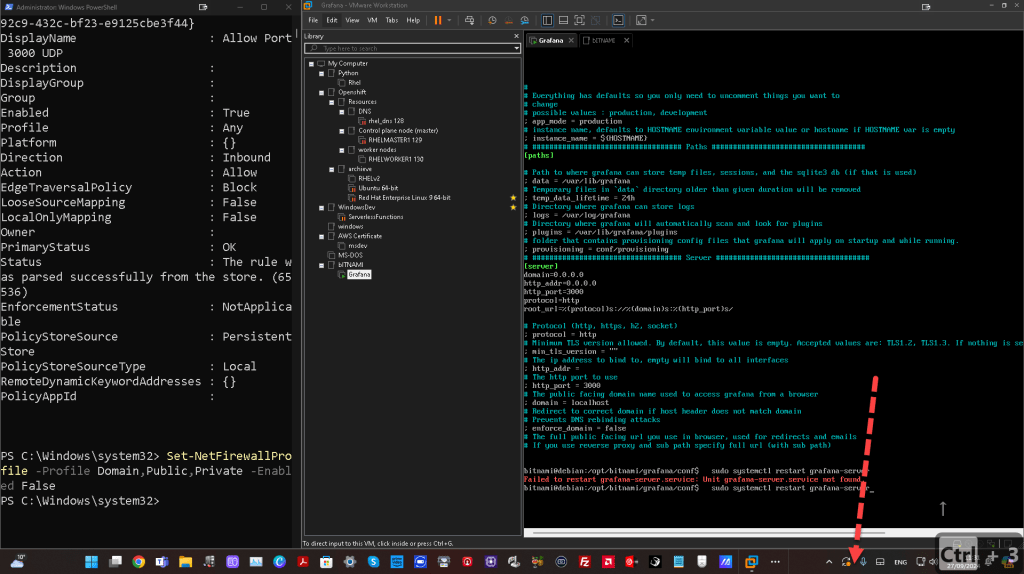Revert VM to snapshot icon

(508, 20)
